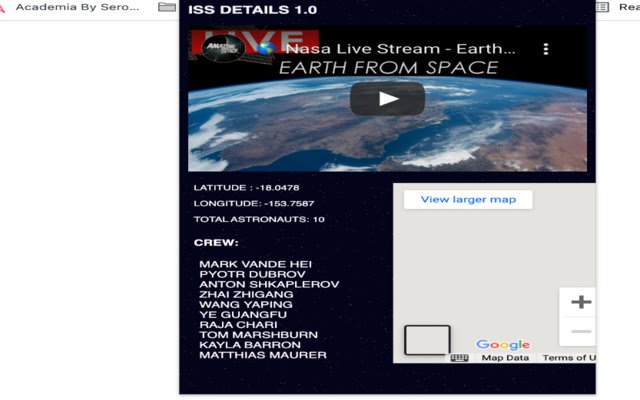Open the View larger map link

(468, 200)
